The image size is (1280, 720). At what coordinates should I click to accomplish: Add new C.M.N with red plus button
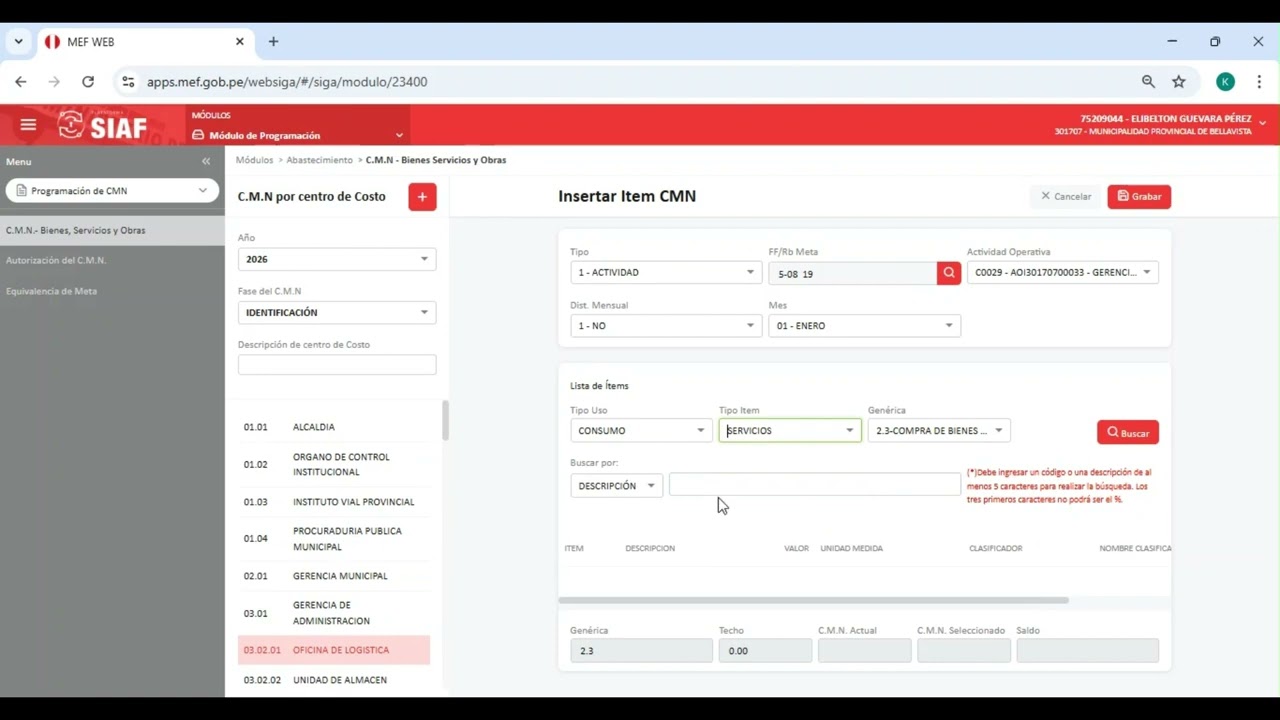click(x=422, y=197)
